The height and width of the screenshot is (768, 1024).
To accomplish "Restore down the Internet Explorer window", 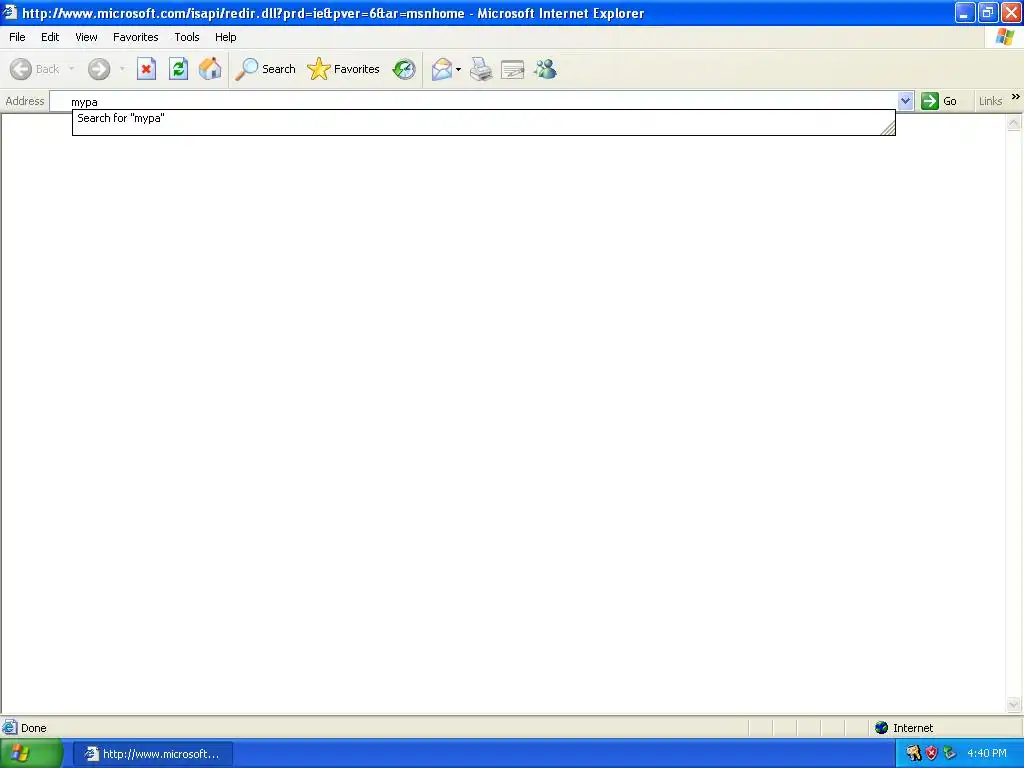I will pos(987,12).
